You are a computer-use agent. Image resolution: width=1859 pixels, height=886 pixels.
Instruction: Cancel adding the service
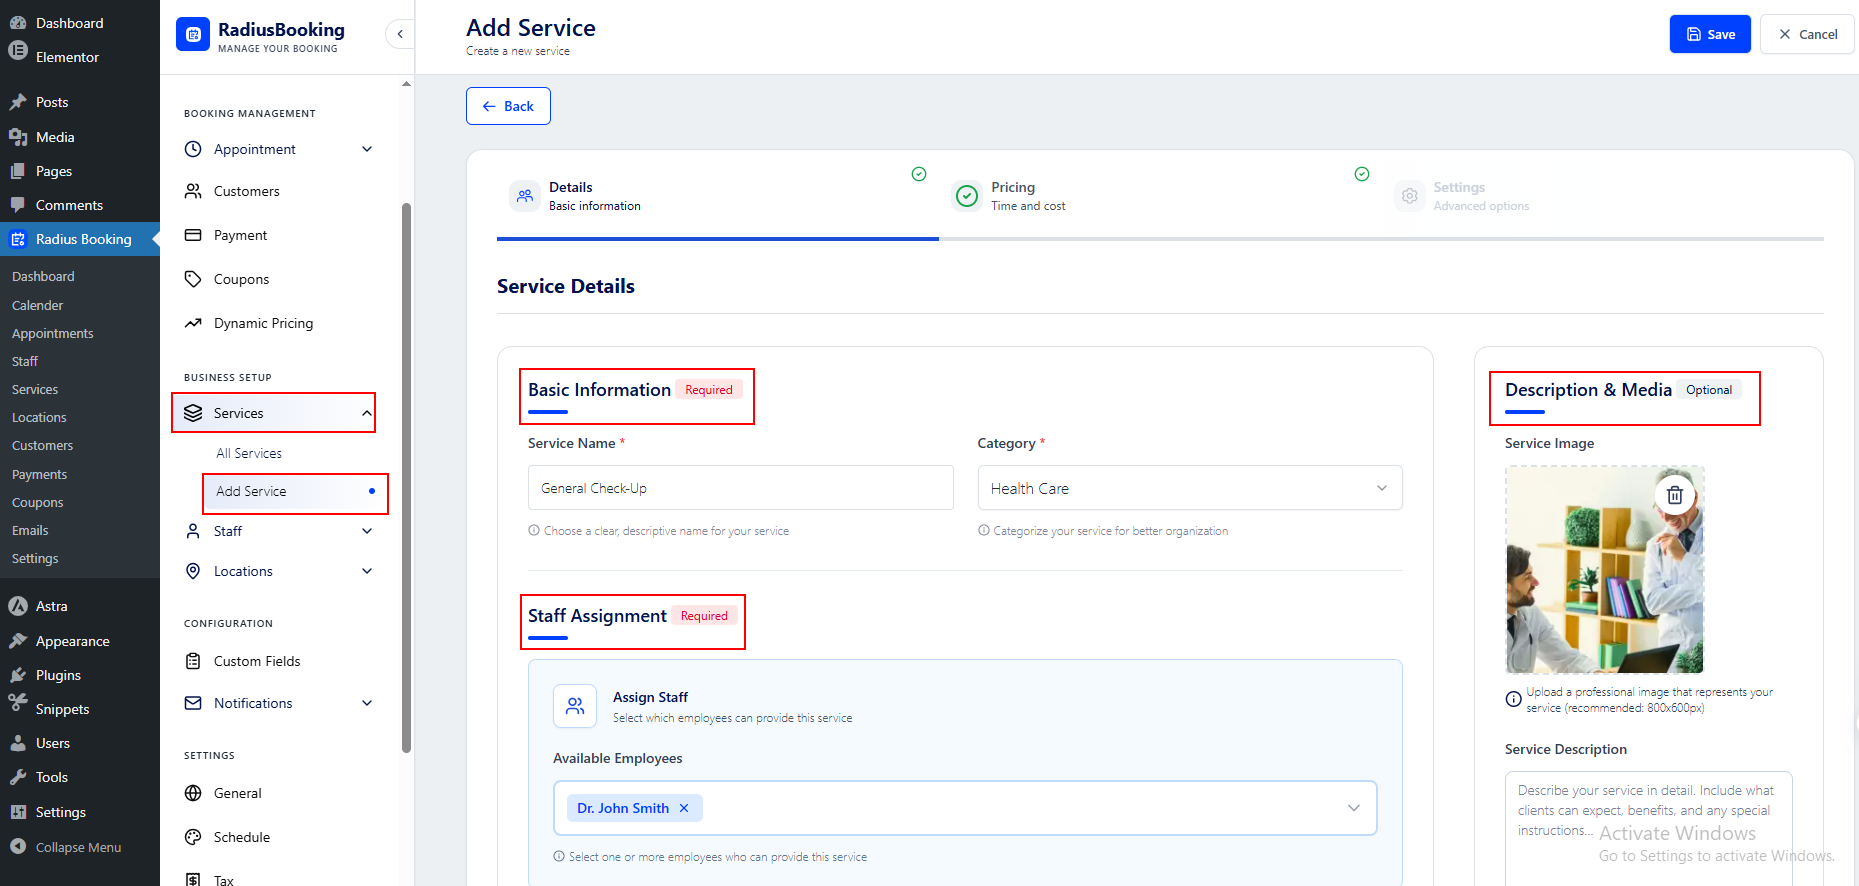click(x=1807, y=34)
